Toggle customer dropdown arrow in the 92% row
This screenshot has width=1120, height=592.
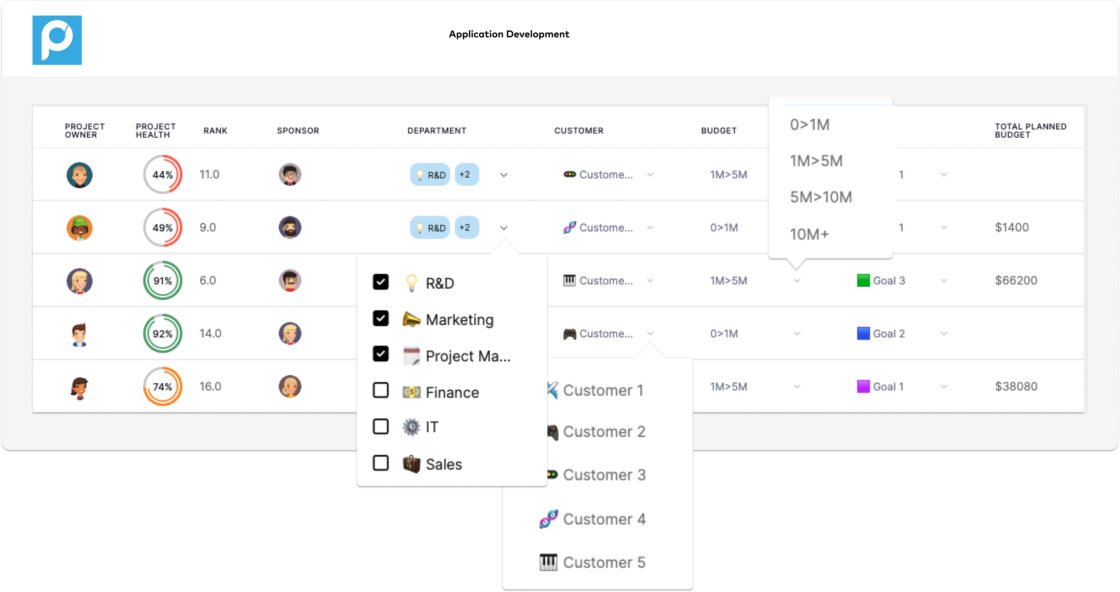point(650,333)
